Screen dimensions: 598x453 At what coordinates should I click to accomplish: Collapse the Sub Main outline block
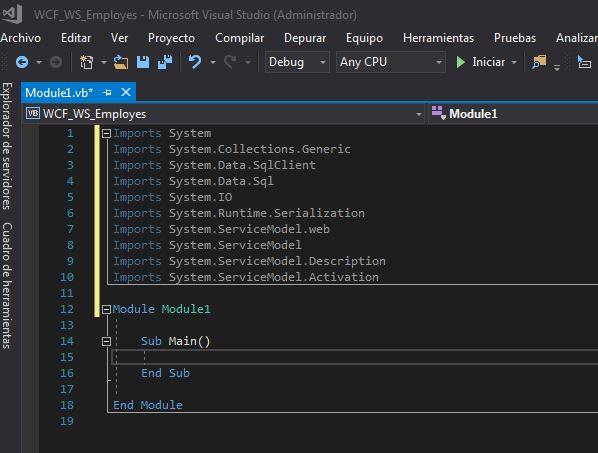click(x=106, y=341)
